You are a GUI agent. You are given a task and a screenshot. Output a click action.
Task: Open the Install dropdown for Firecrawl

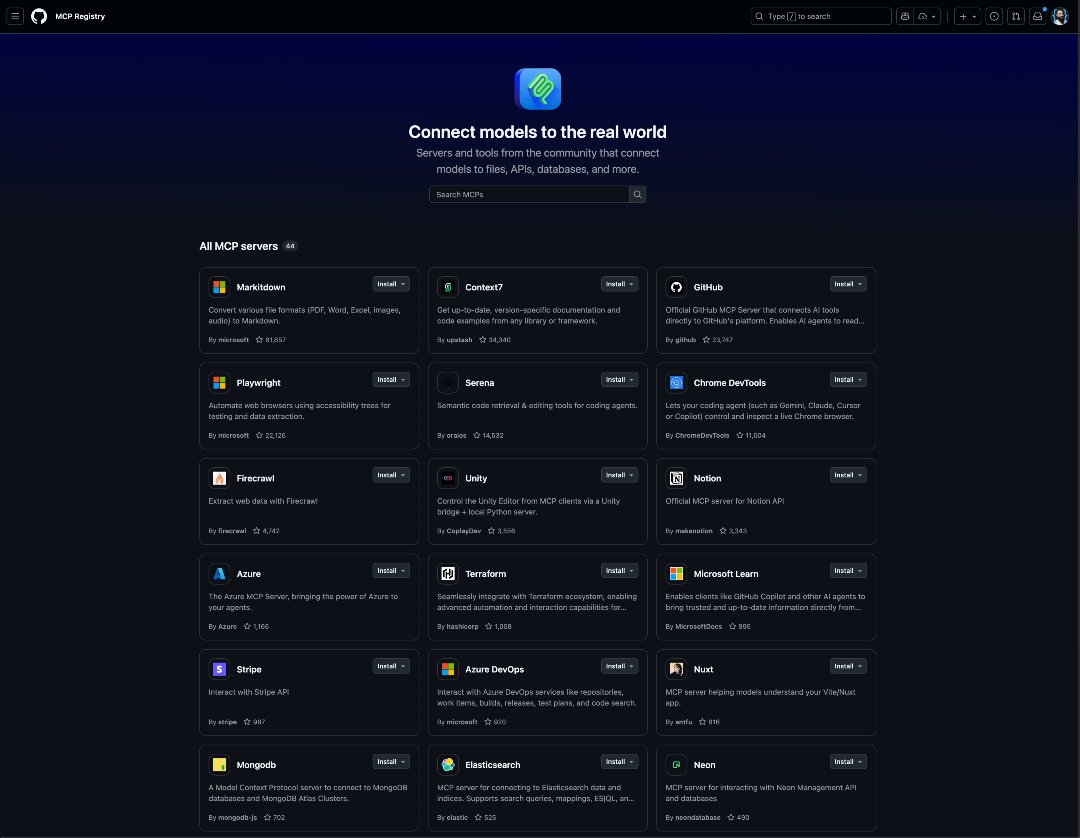coord(391,475)
